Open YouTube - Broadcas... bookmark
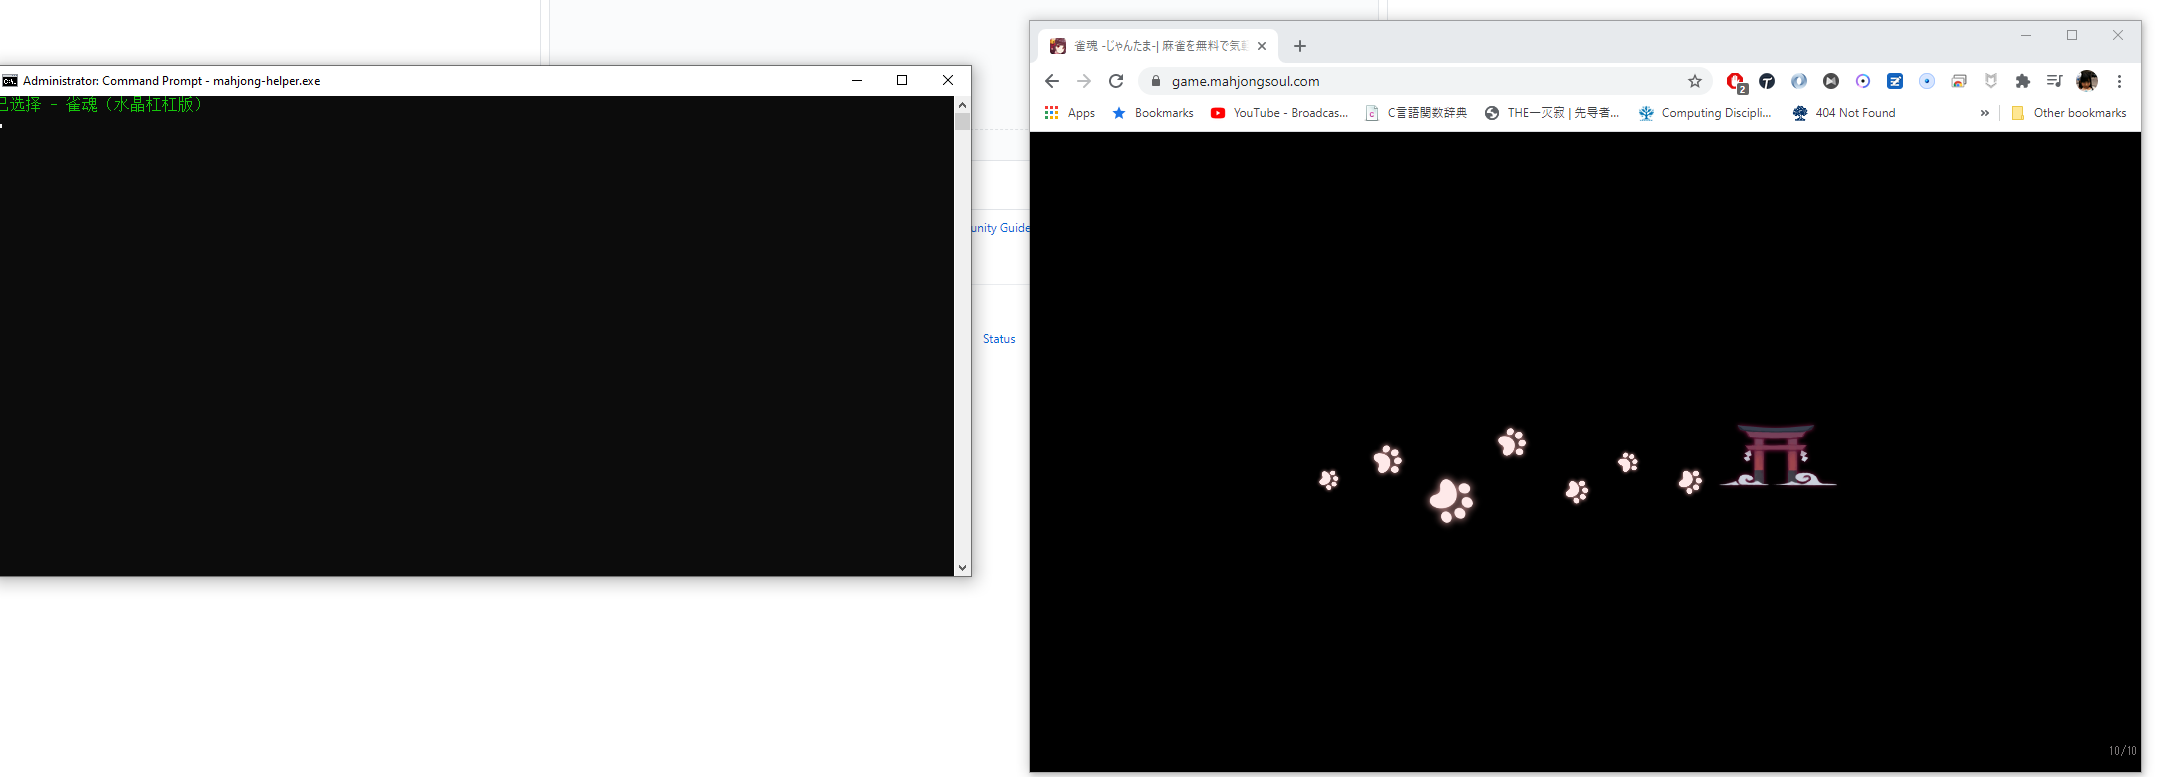Screen dimensions: 2157x777 [x=1279, y=113]
